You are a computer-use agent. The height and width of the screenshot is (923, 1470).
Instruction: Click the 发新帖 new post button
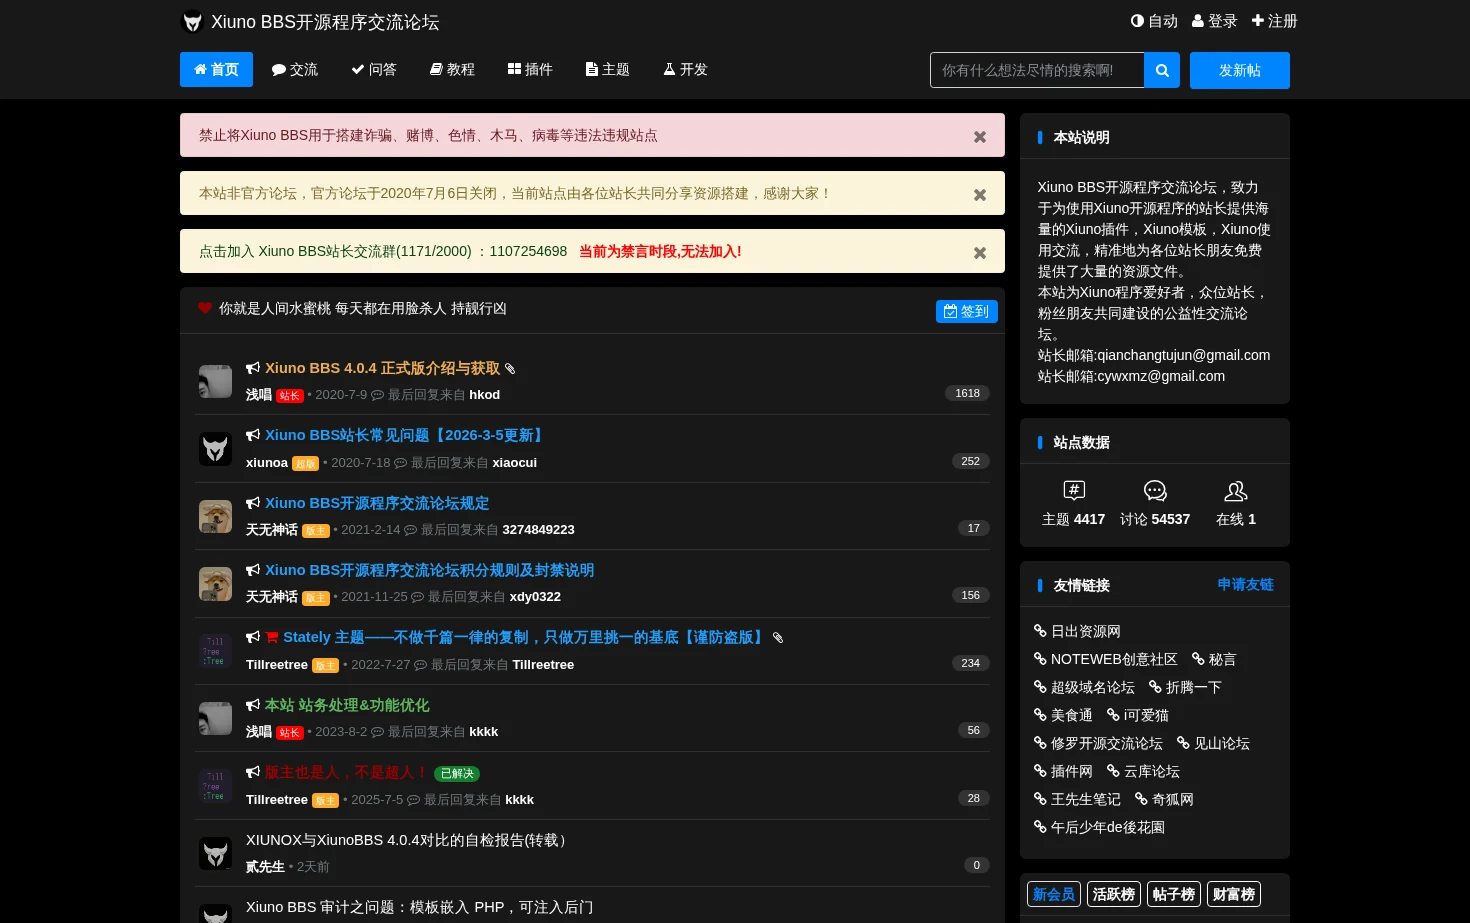click(1240, 70)
